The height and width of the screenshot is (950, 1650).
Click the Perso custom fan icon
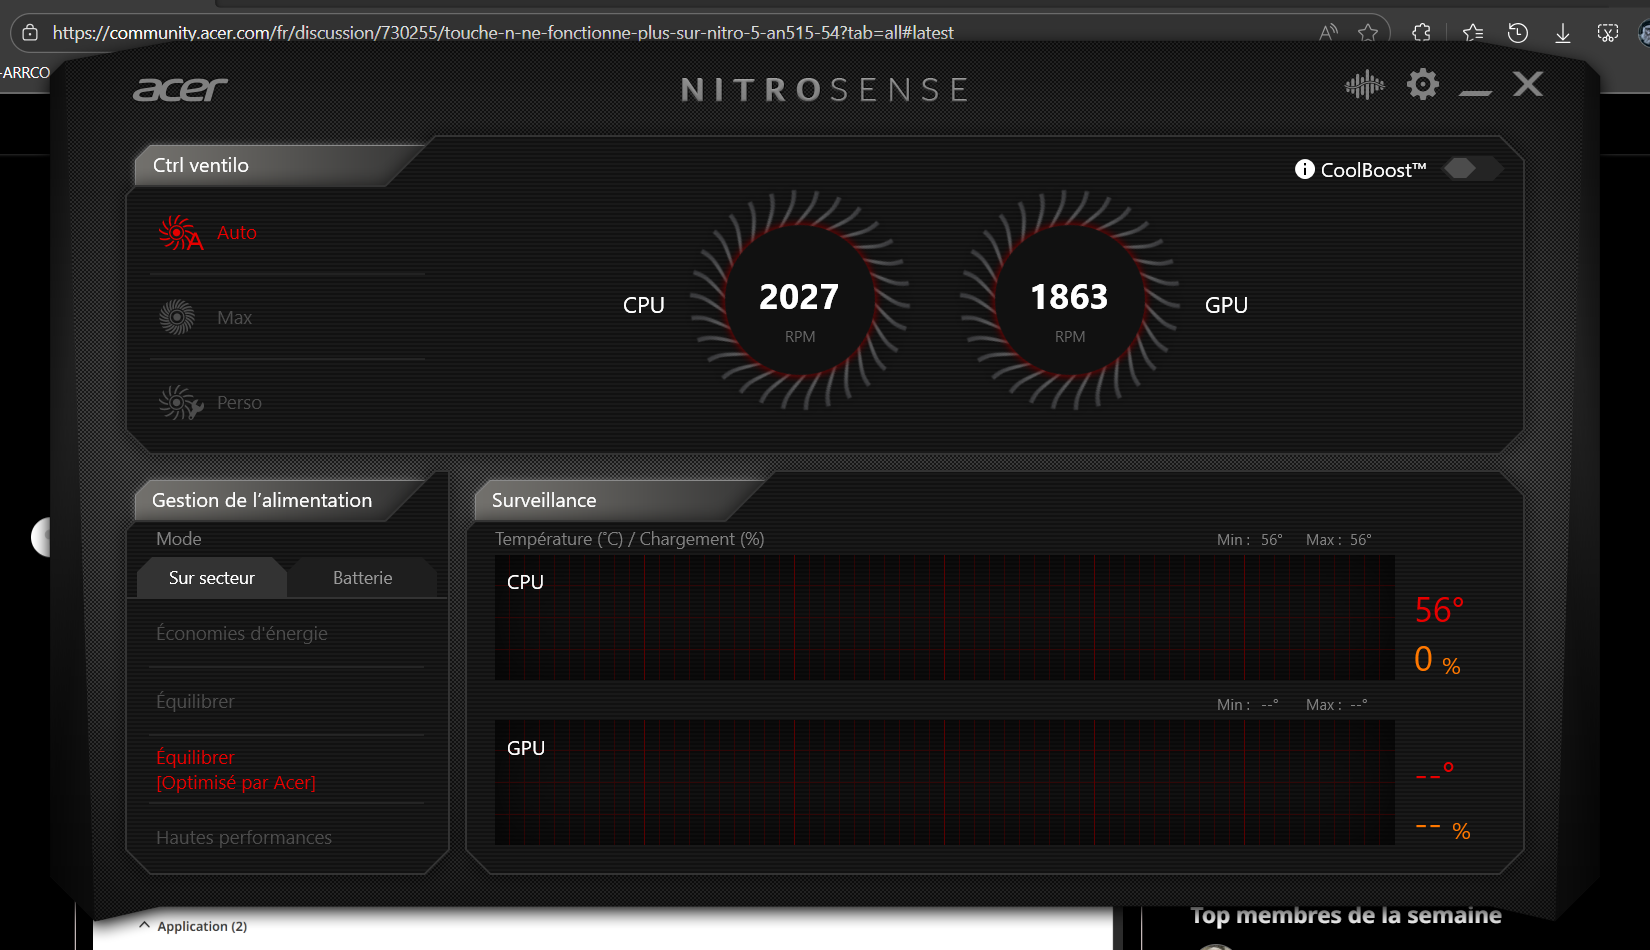point(179,403)
